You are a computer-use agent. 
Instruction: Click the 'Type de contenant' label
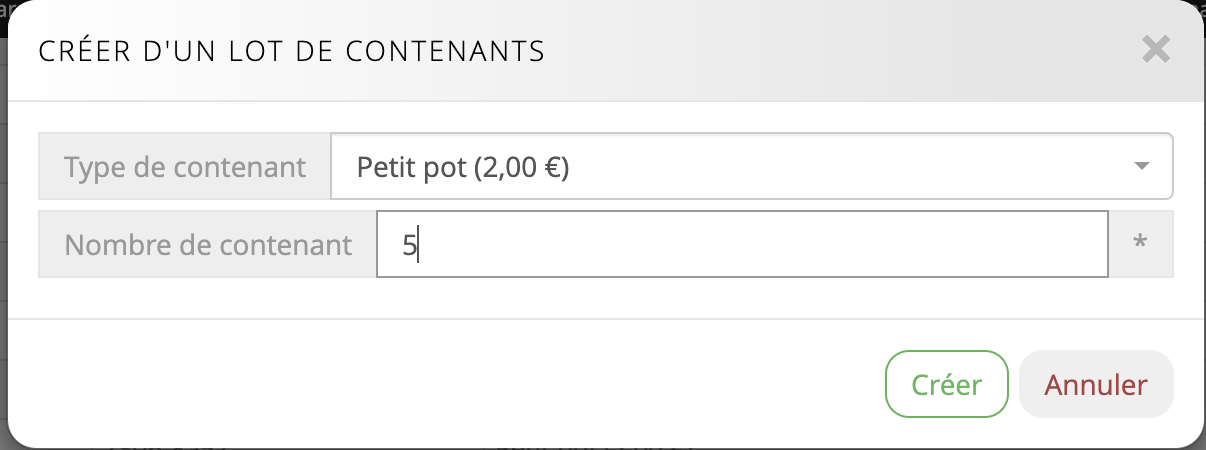click(185, 167)
